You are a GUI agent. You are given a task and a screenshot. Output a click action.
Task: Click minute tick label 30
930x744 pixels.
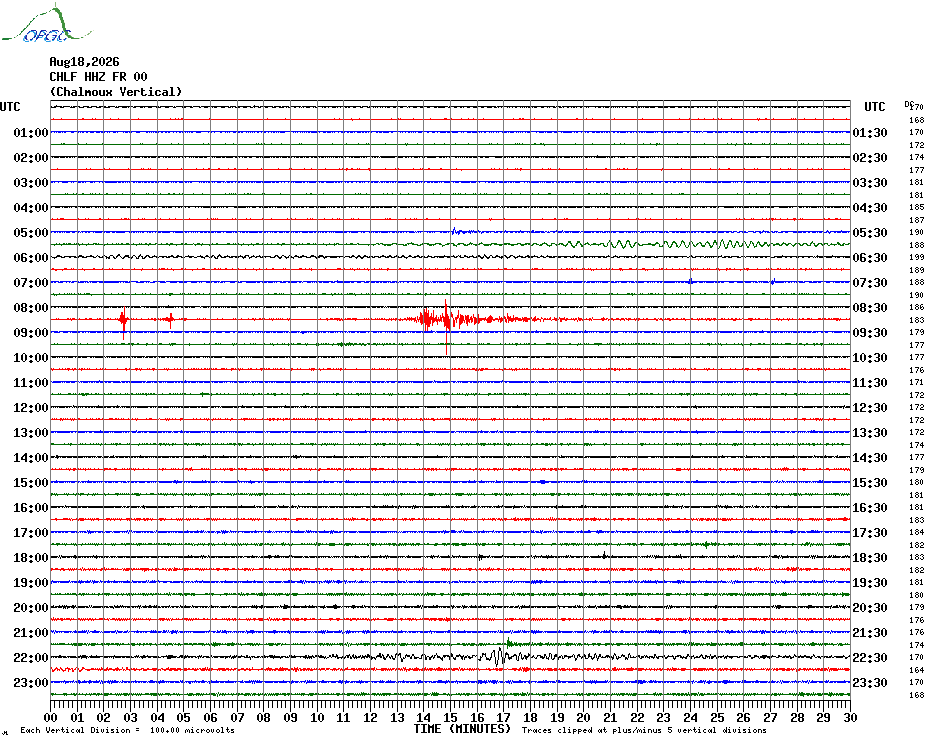click(x=851, y=718)
